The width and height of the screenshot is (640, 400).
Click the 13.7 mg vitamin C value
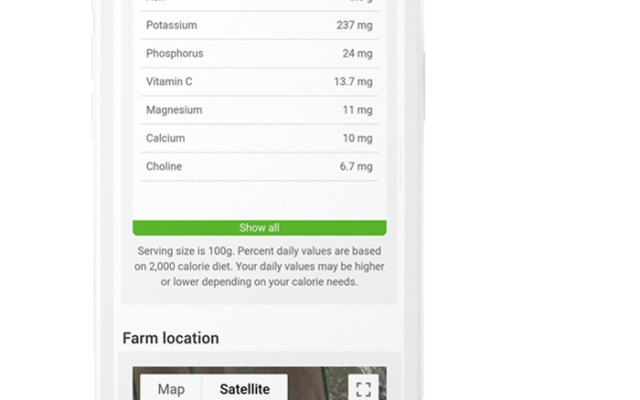coord(353,82)
